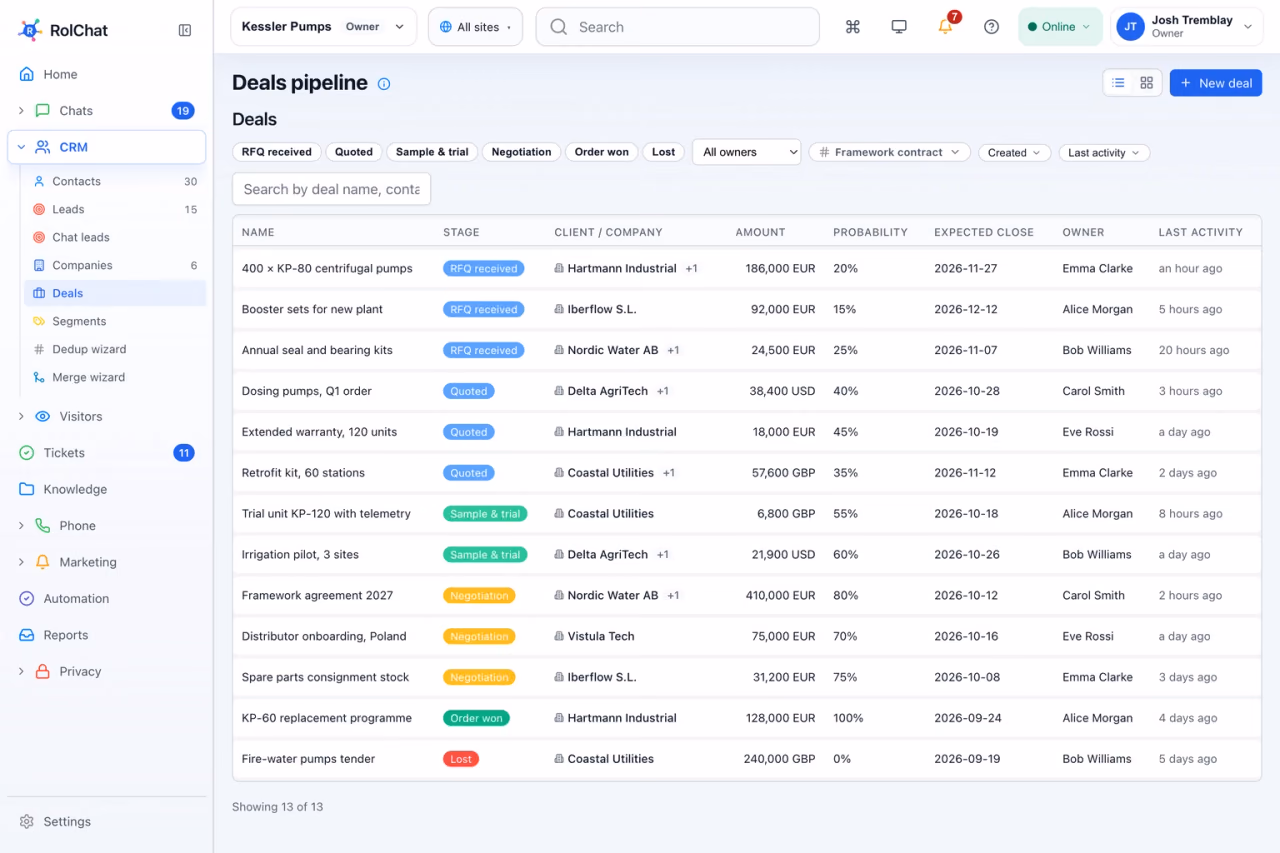Image resolution: width=1280 pixels, height=853 pixels.
Task: Open Contacts under CRM
Action: 115,181
